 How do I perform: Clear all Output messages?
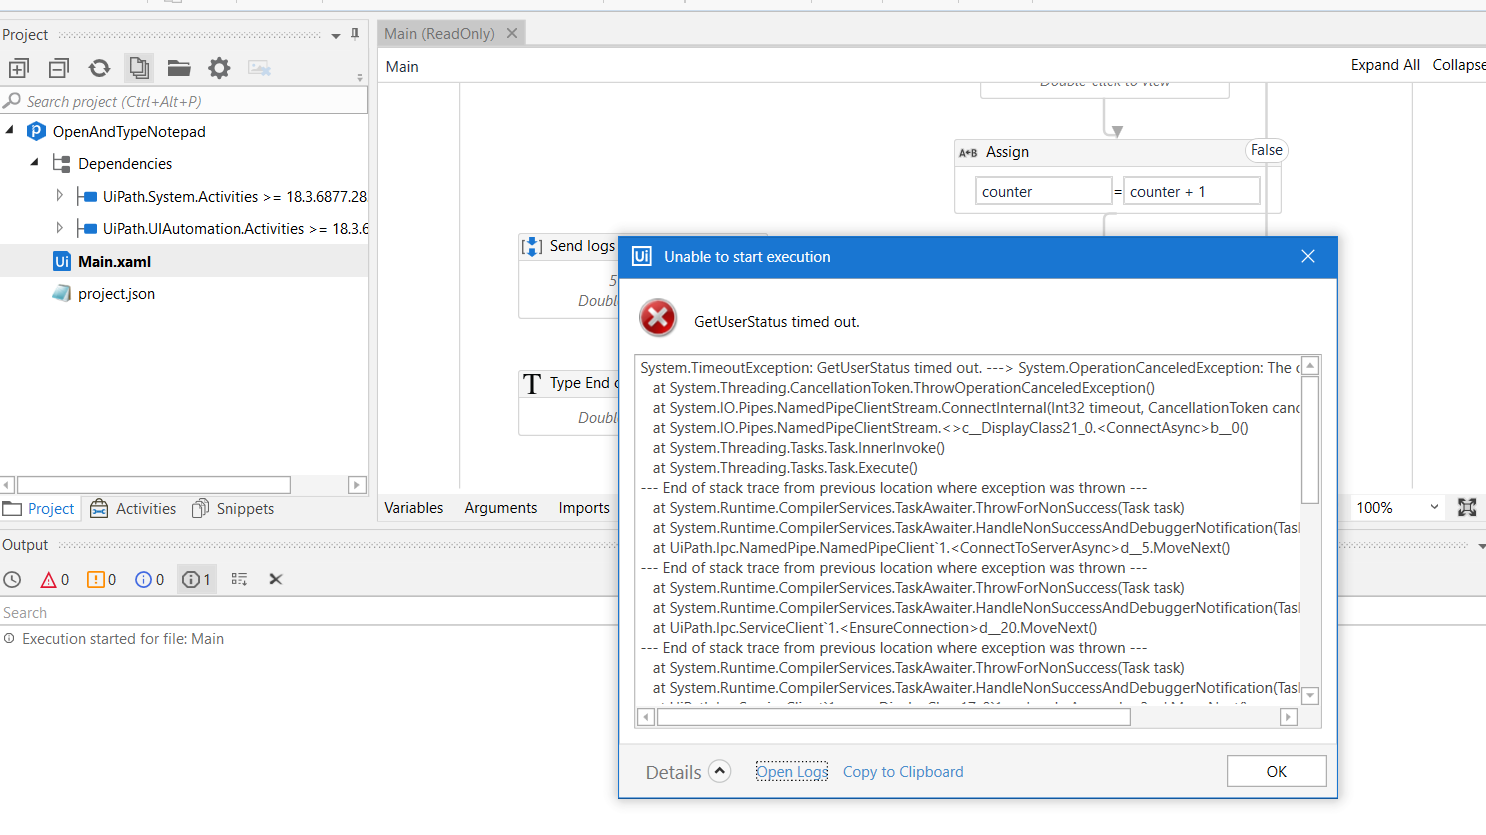tap(276, 579)
